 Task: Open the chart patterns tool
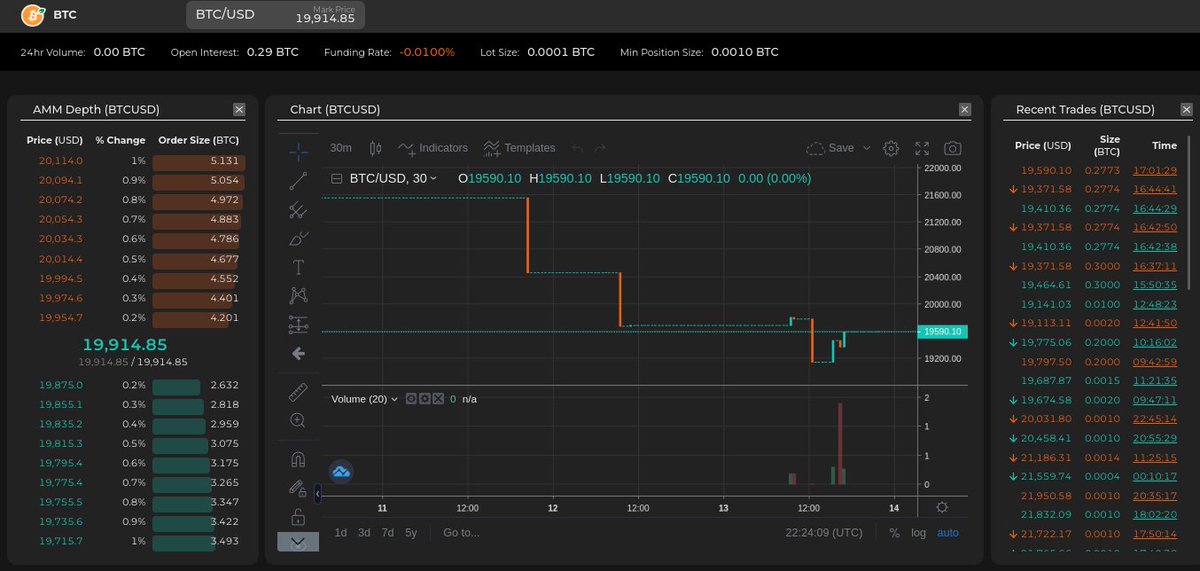298,295
